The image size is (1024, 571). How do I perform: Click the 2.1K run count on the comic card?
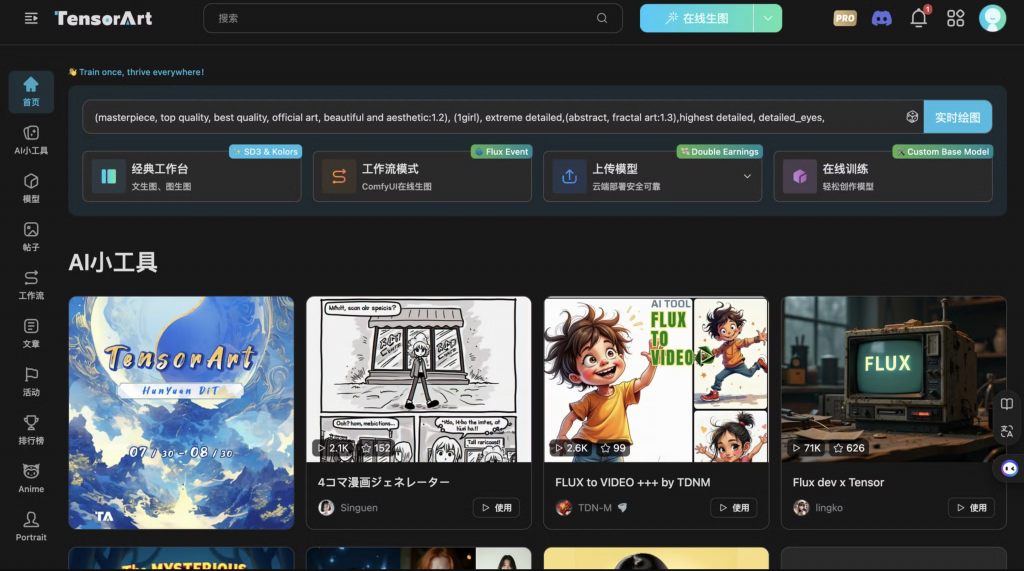tap(334, 448)
